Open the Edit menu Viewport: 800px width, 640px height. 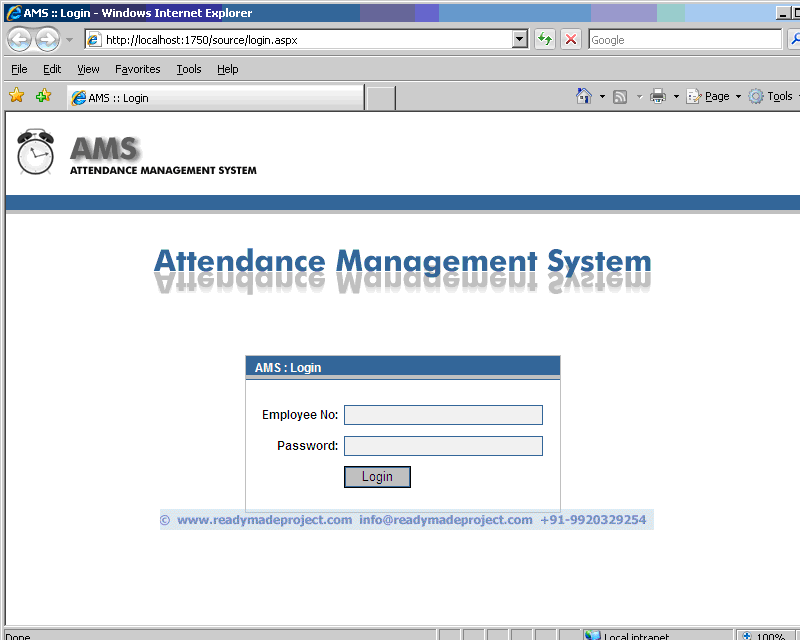[x=52, y=69]
